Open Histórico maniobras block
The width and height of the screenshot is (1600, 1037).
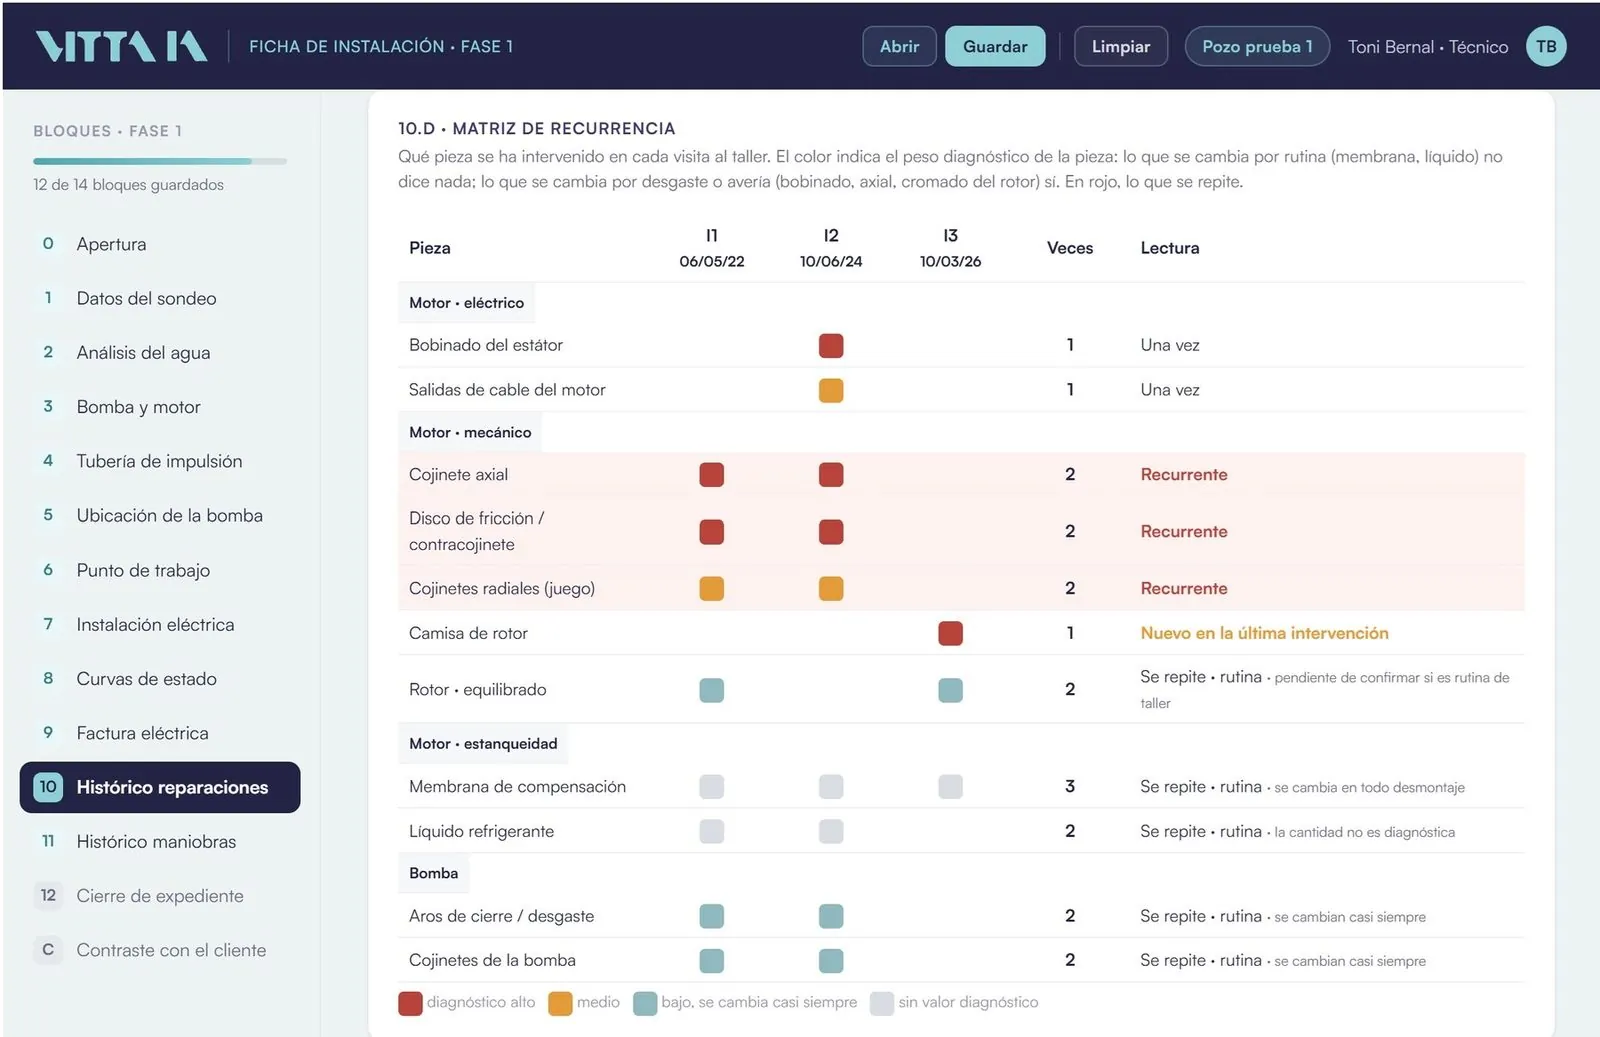click(x=160, y=841)
